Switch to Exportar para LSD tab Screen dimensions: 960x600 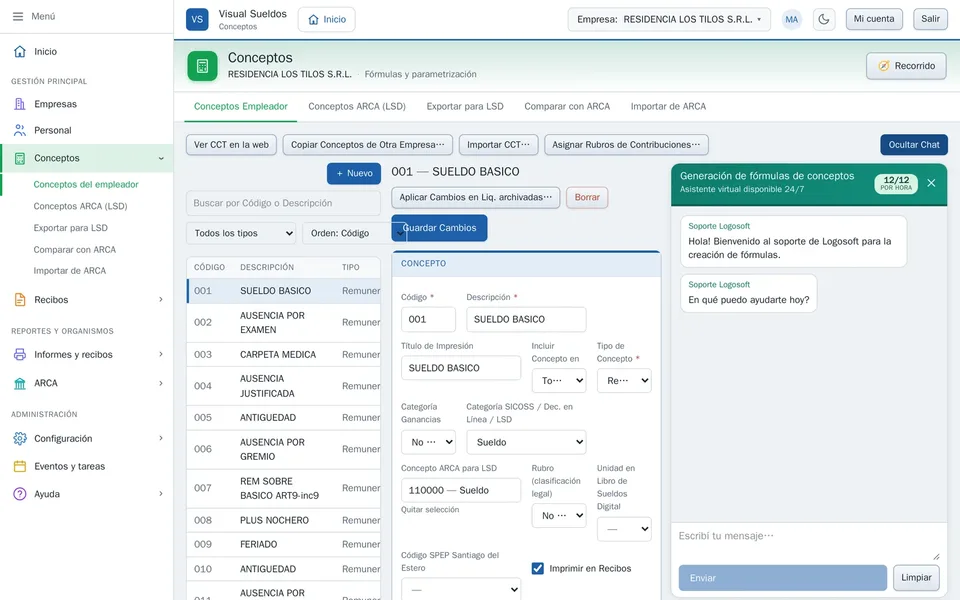click(x=465, y=107)
